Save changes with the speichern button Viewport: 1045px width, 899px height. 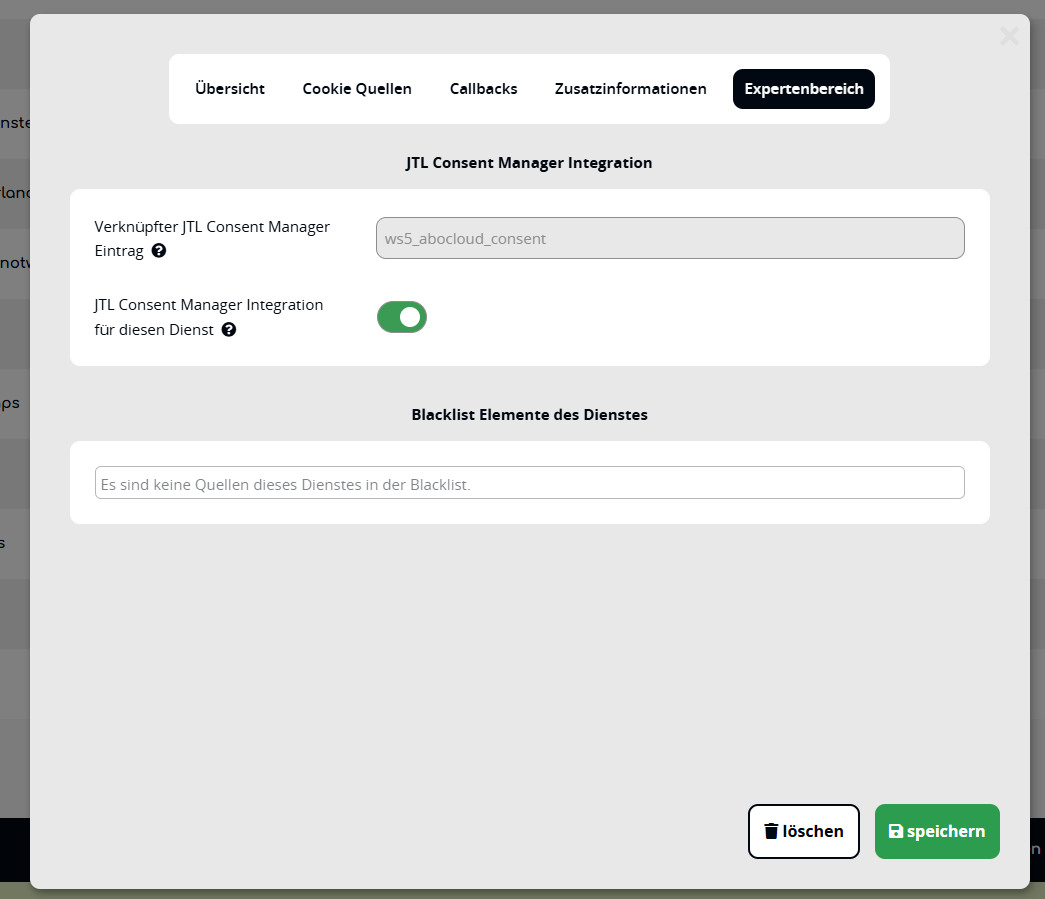click(x=937, y=831)
